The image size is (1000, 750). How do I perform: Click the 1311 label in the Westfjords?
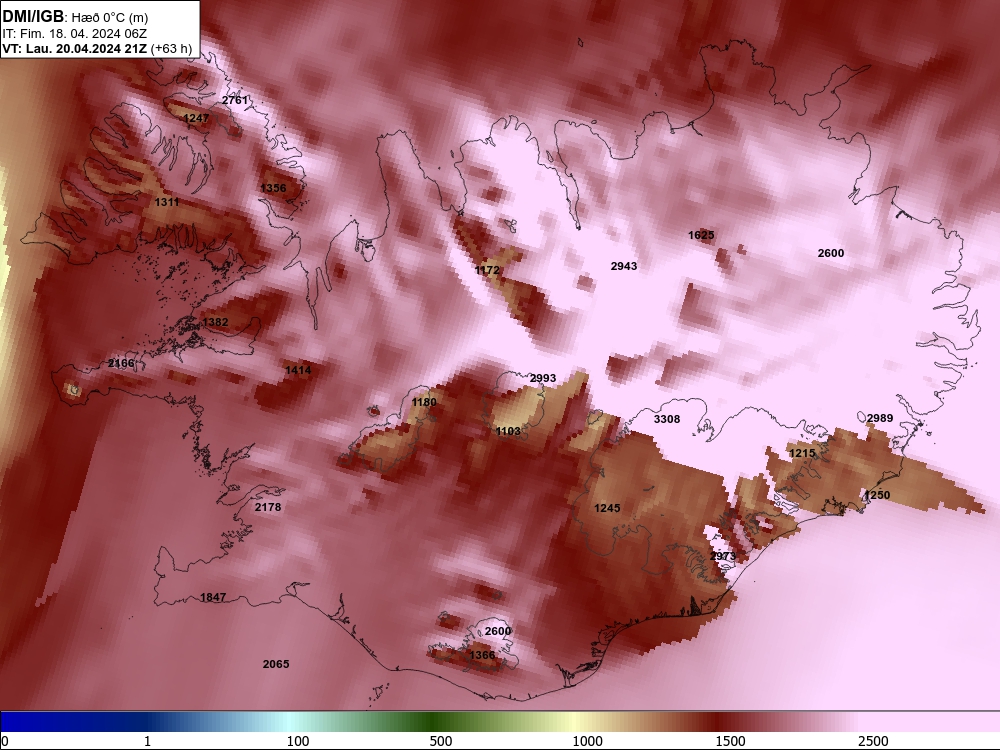[x=166, y=202]
